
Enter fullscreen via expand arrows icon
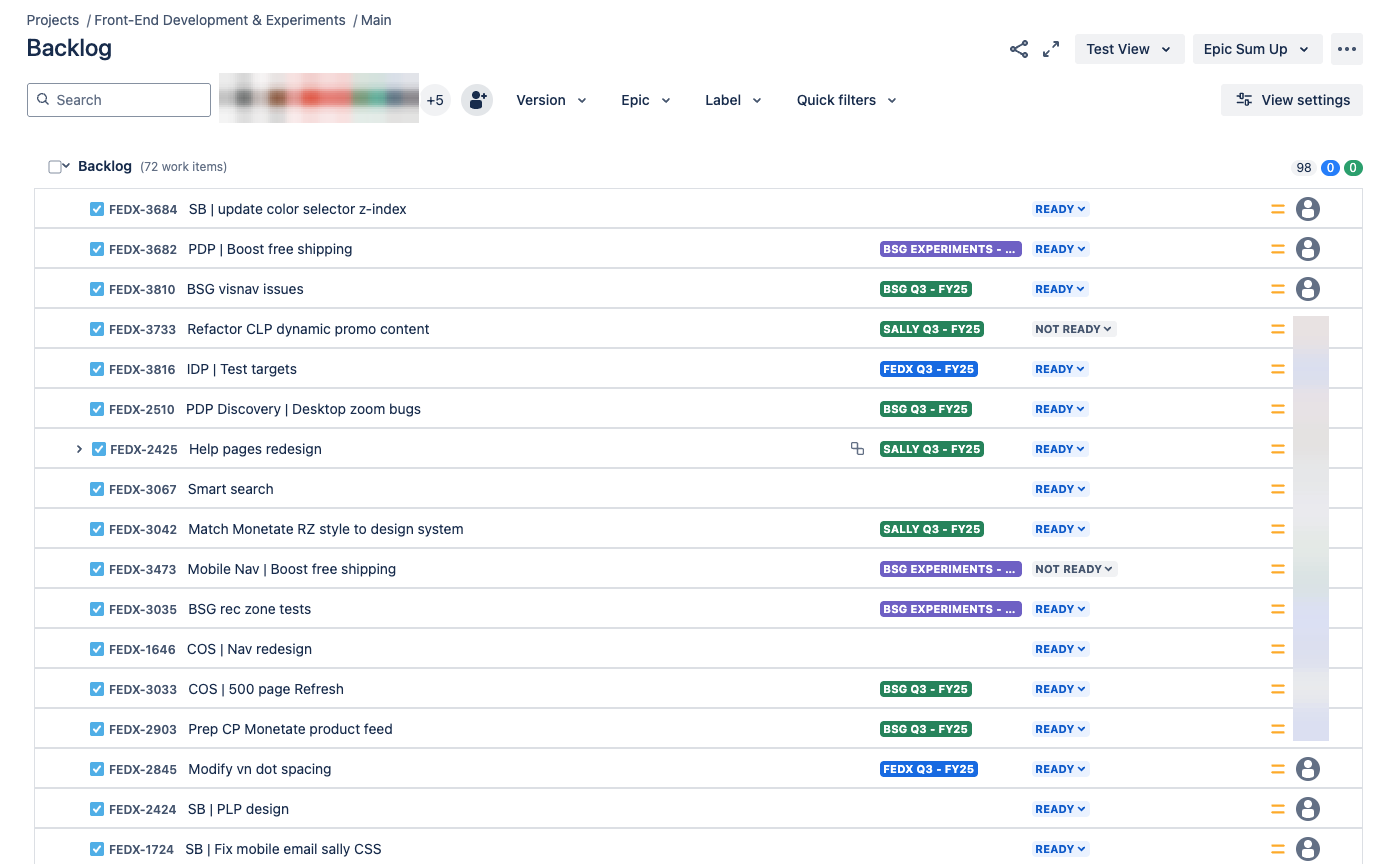[x=1051, y=49]
